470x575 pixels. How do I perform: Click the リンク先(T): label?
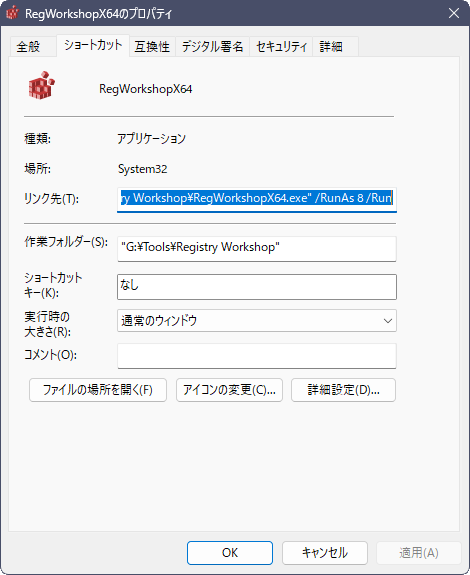[51, 199]
